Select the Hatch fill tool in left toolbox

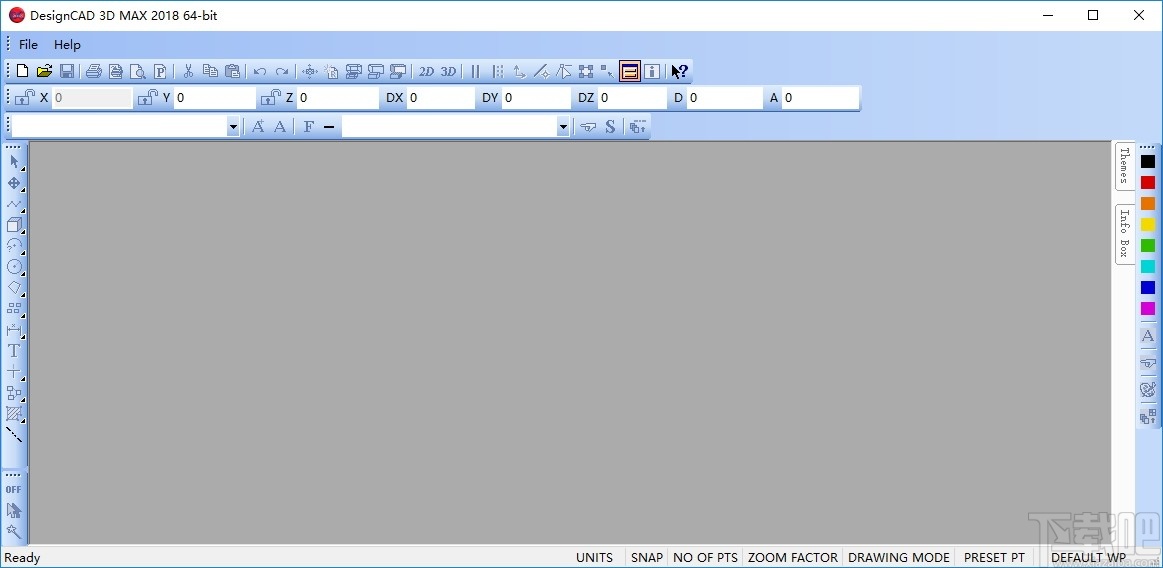14,414
